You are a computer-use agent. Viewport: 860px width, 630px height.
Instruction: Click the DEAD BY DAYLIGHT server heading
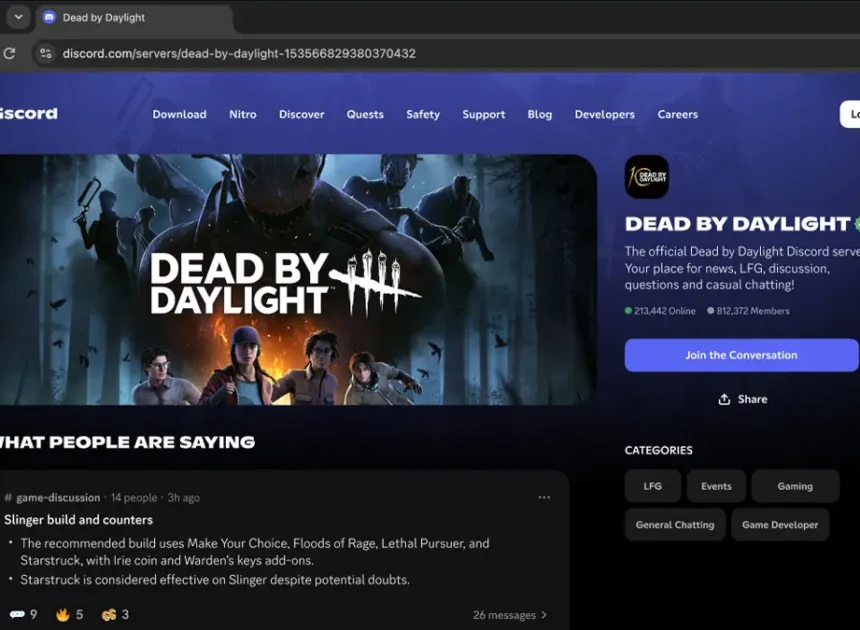pos(737,224)
